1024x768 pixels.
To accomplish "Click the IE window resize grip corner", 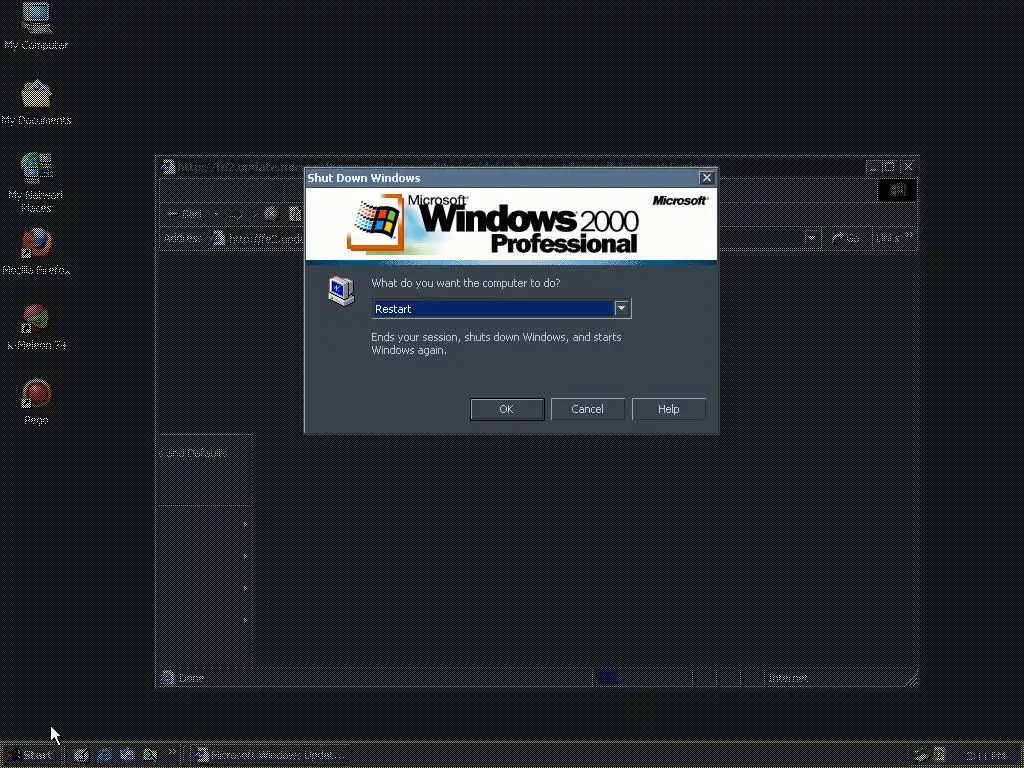I will (x=911, y=679).
